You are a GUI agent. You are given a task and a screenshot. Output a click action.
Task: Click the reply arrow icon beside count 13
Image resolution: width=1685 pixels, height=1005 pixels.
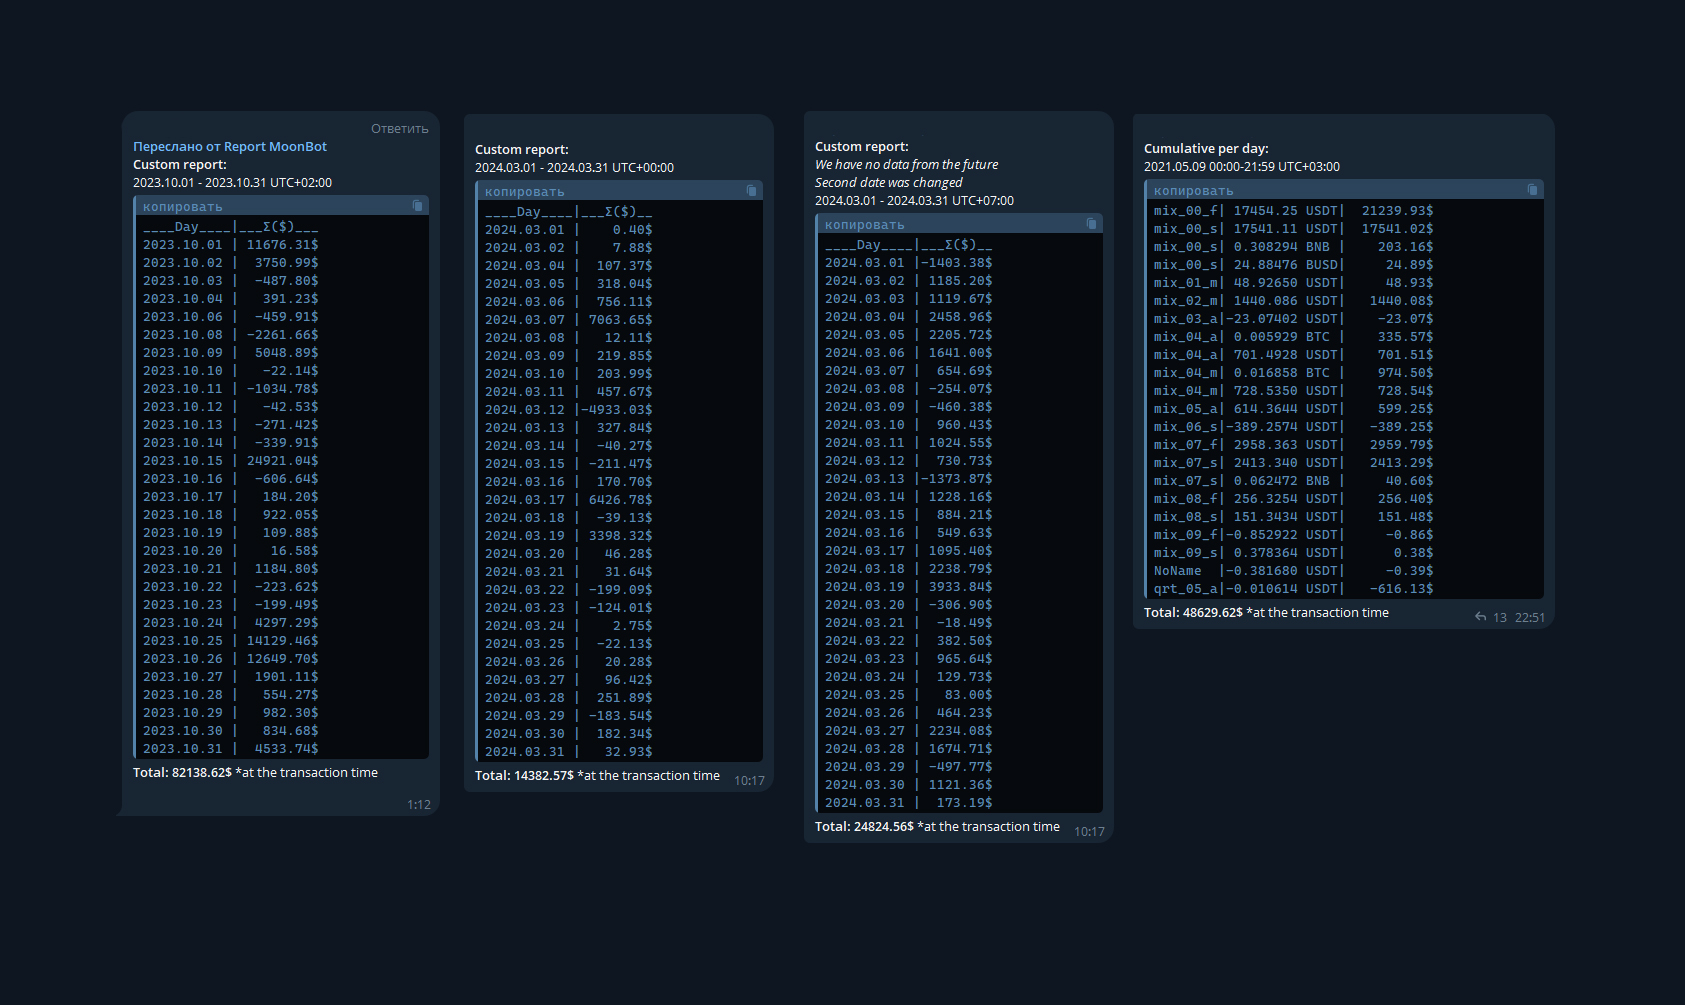pos(1480,617)
